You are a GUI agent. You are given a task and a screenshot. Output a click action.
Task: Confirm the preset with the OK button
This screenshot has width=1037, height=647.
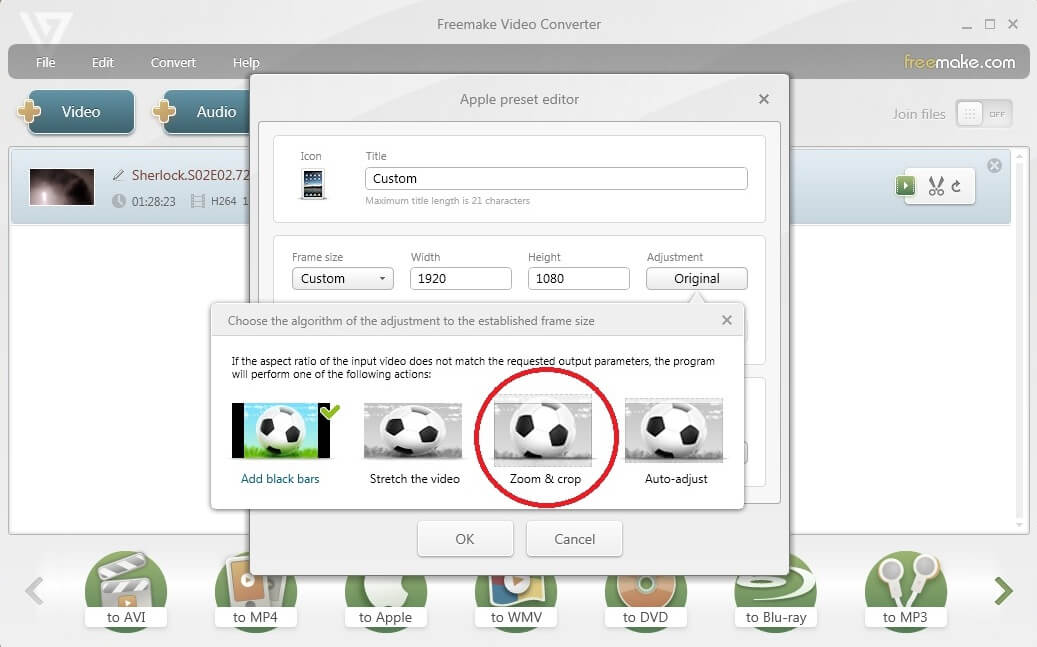coord(465,539)
